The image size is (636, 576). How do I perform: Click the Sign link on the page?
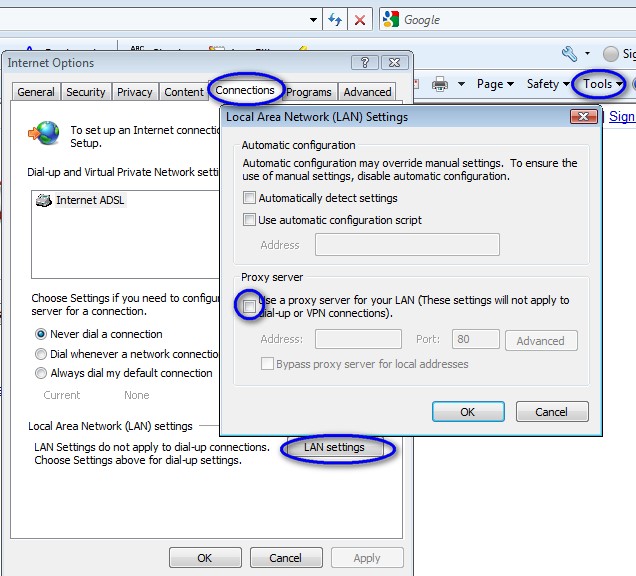[622, 117]
